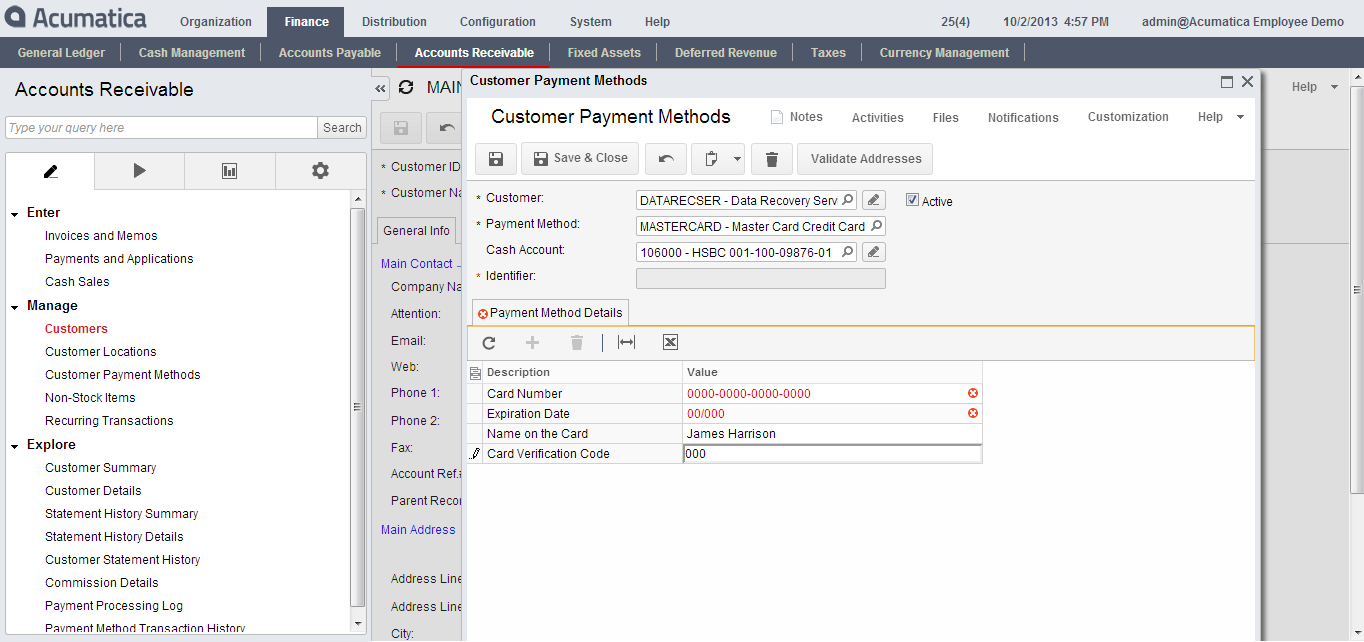Open the Currency Management submodule
This screenshot has height=642, width=1364.
(x=944, y=53)
